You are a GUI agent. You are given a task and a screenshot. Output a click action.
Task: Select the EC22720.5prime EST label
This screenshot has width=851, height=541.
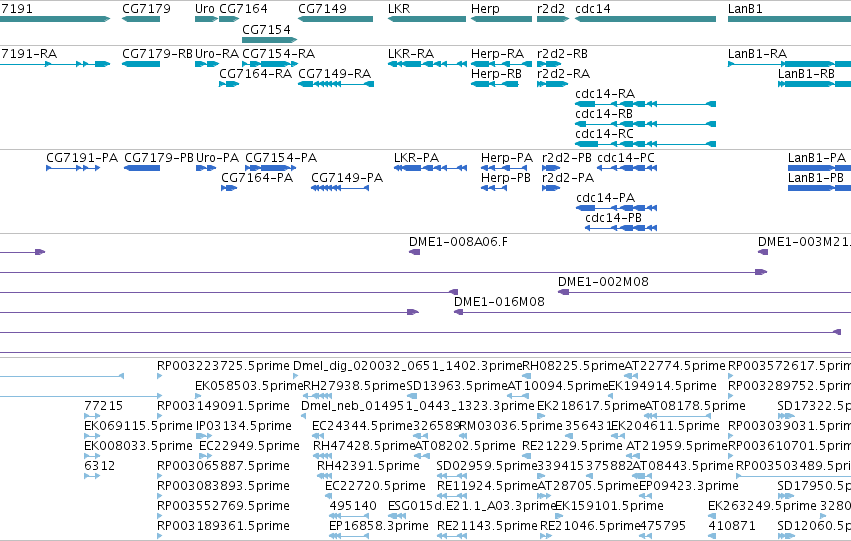tap(375, 487)
